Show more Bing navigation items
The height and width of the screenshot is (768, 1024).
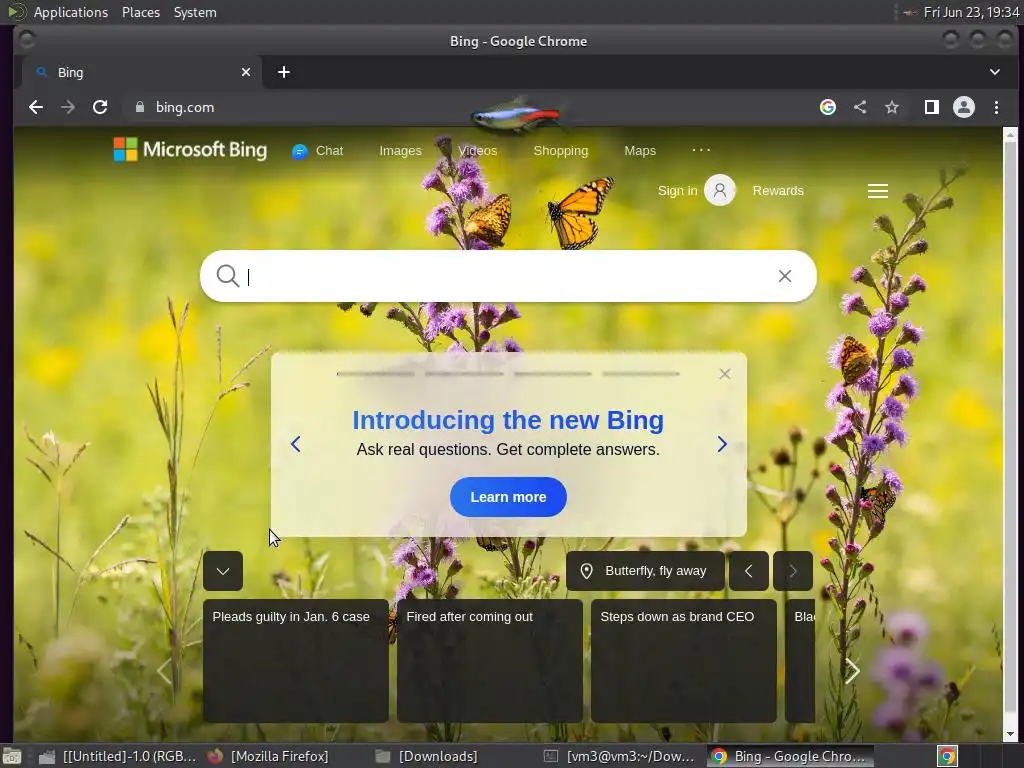pyautogui.click(x=701, y=150)
